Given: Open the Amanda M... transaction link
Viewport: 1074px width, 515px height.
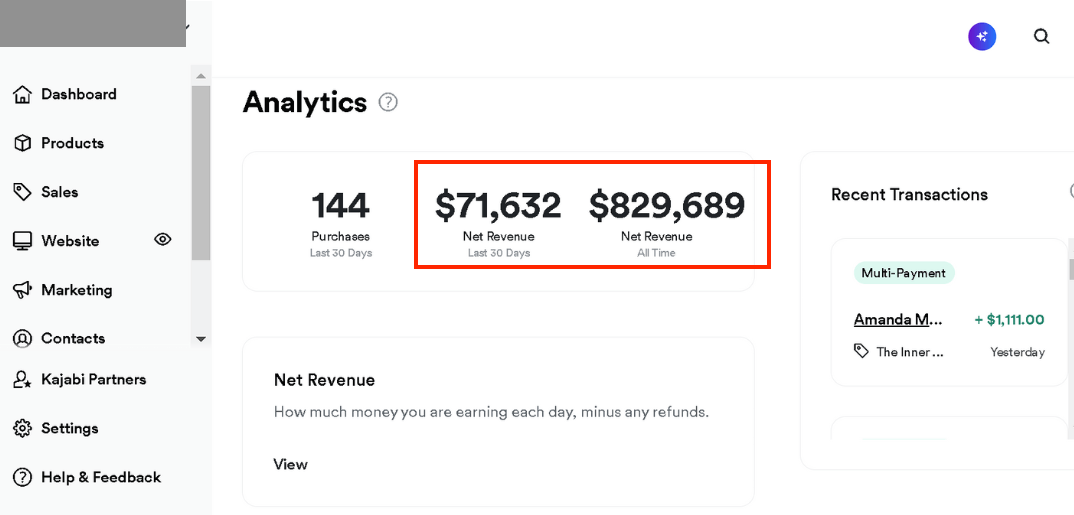Looking at the screenshot, I should pos(897,320).
